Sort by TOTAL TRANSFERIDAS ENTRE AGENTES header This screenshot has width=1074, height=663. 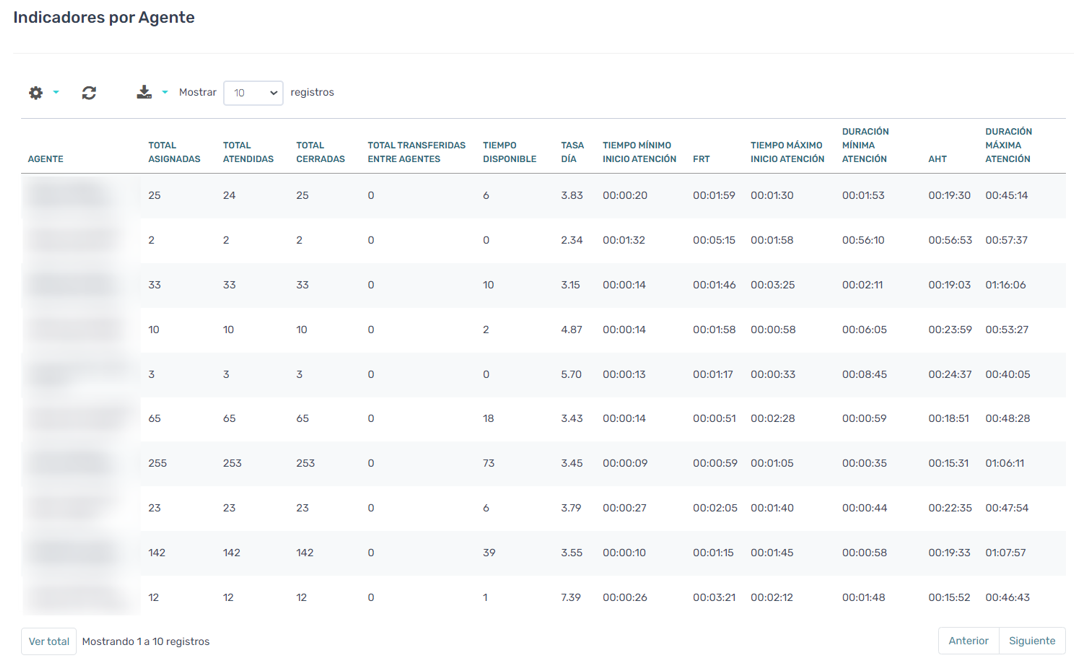[416, 152]
